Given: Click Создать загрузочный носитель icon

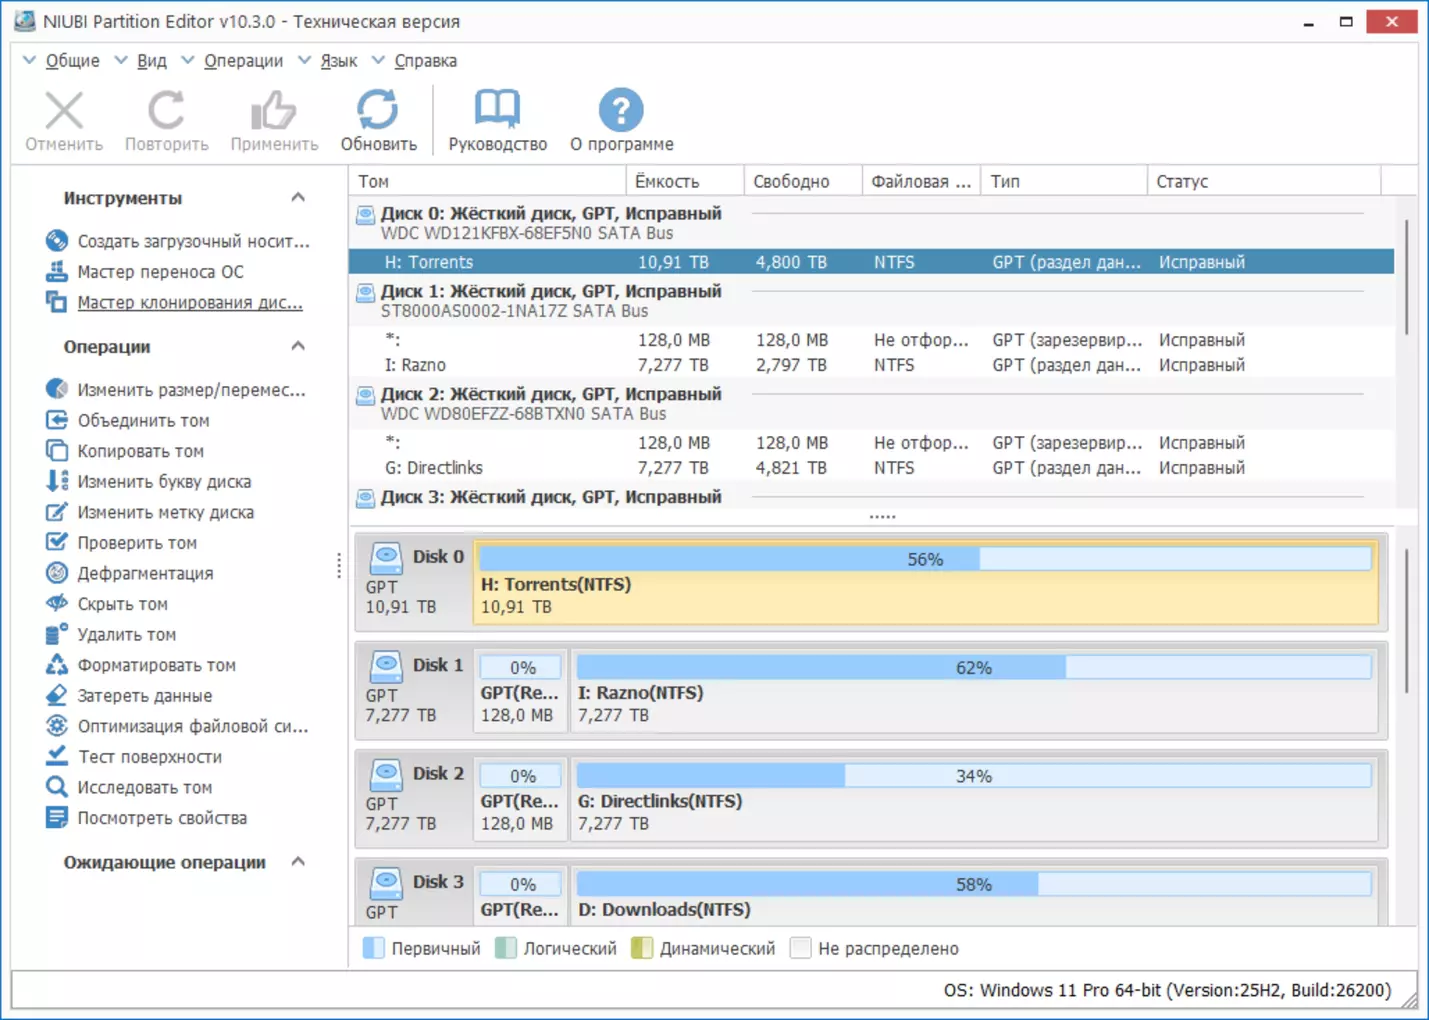Looking at the screenshot, I should pyautogui.click(x=57, y=241).
